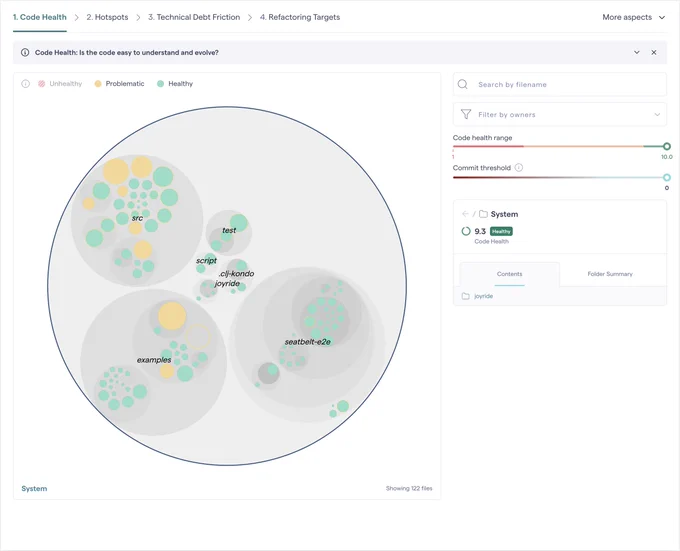Image resolution: width=680 pixels, height=551 pixels.
Task: Click the examples folder label
Action: [154, 360]
